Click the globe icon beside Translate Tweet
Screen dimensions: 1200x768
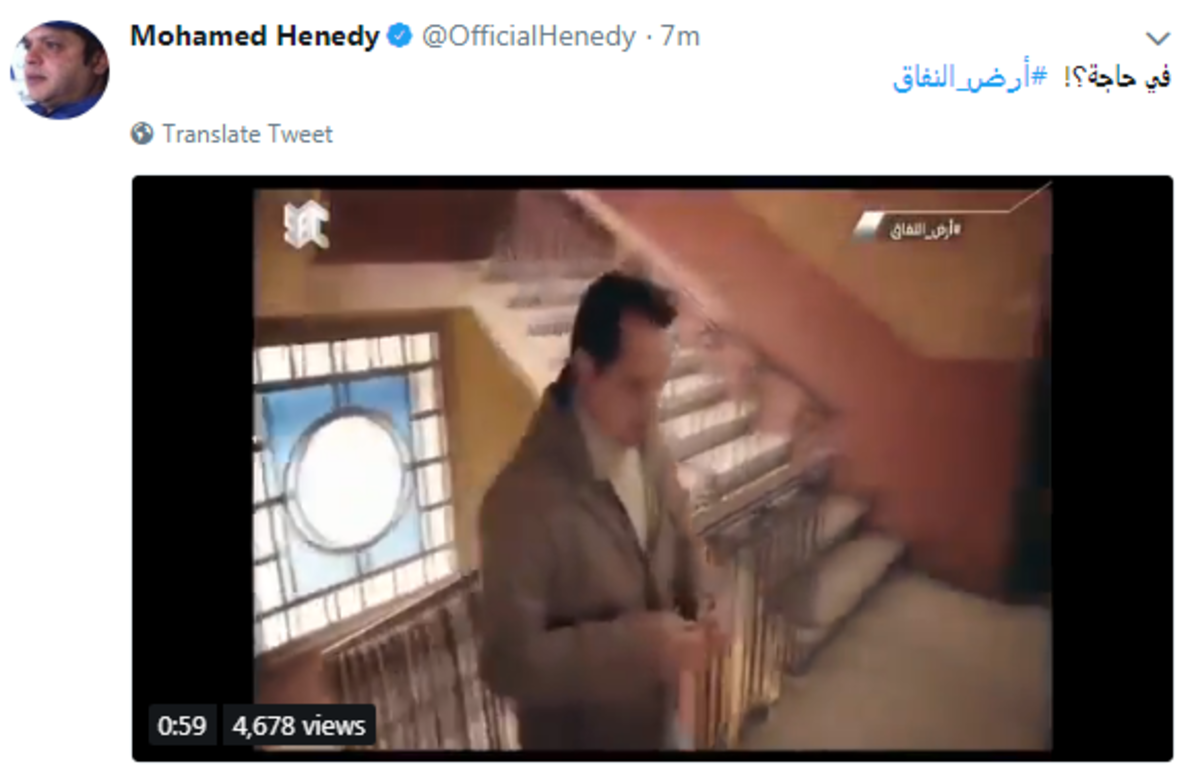(142, 133)
